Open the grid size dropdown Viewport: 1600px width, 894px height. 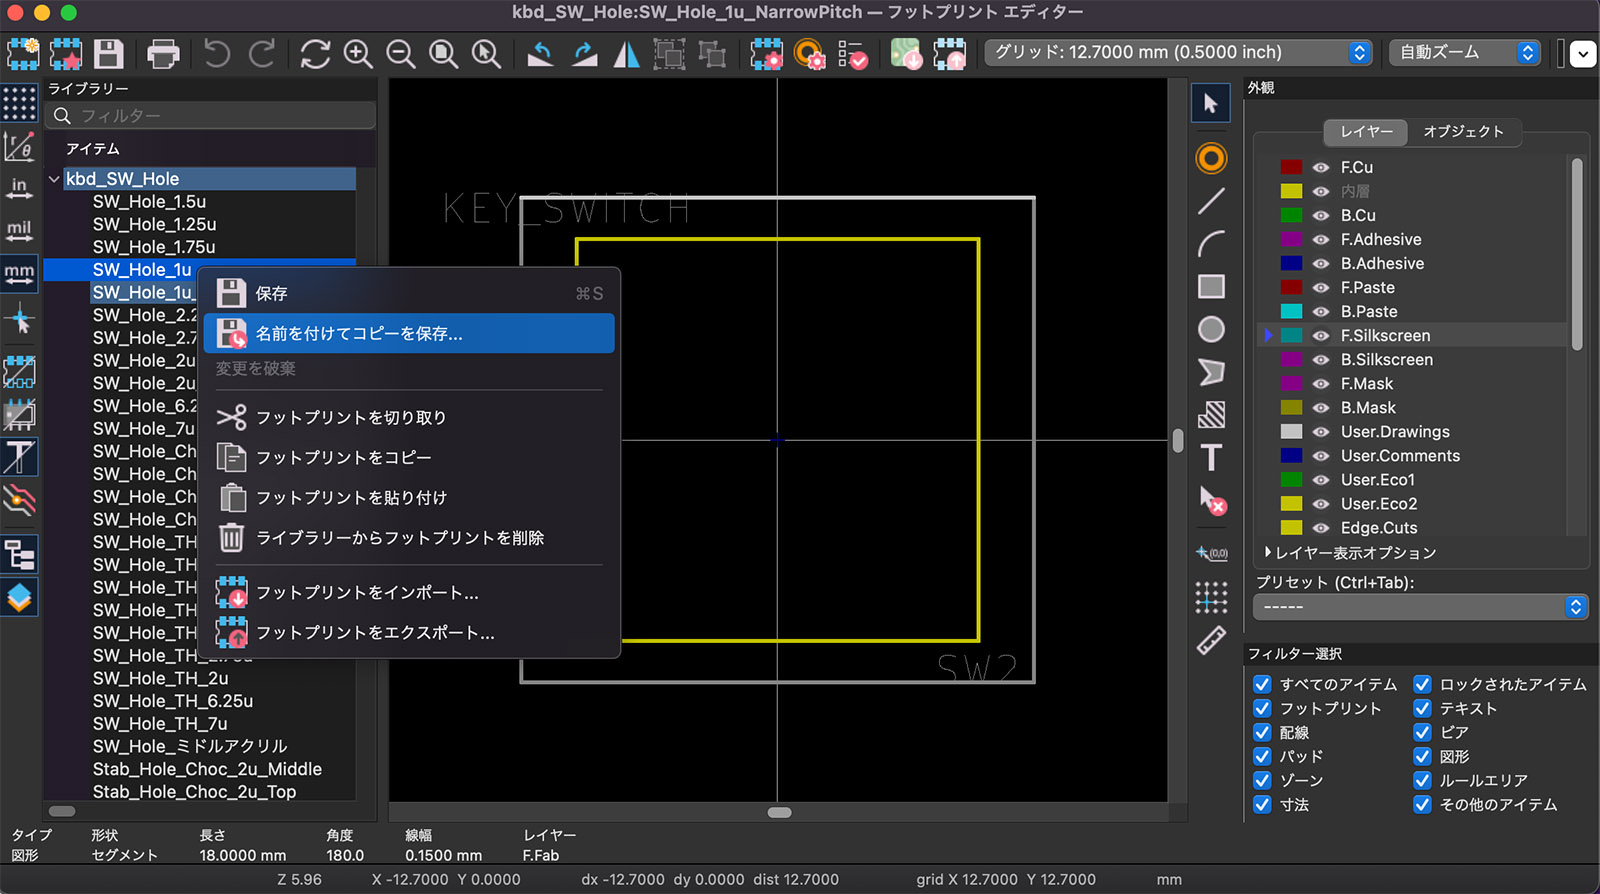pyautogui.click(x=1179, y=53)
